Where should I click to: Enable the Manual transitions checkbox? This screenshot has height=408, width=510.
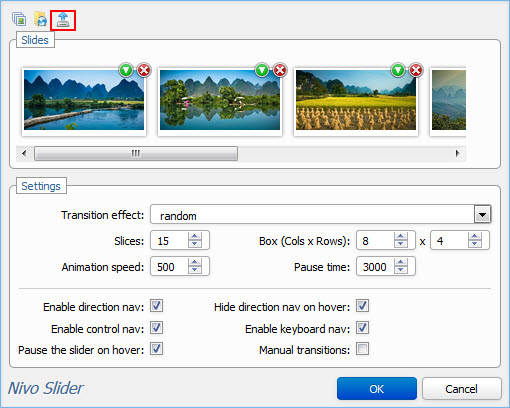pyautogui.click(x=362, y=349)
